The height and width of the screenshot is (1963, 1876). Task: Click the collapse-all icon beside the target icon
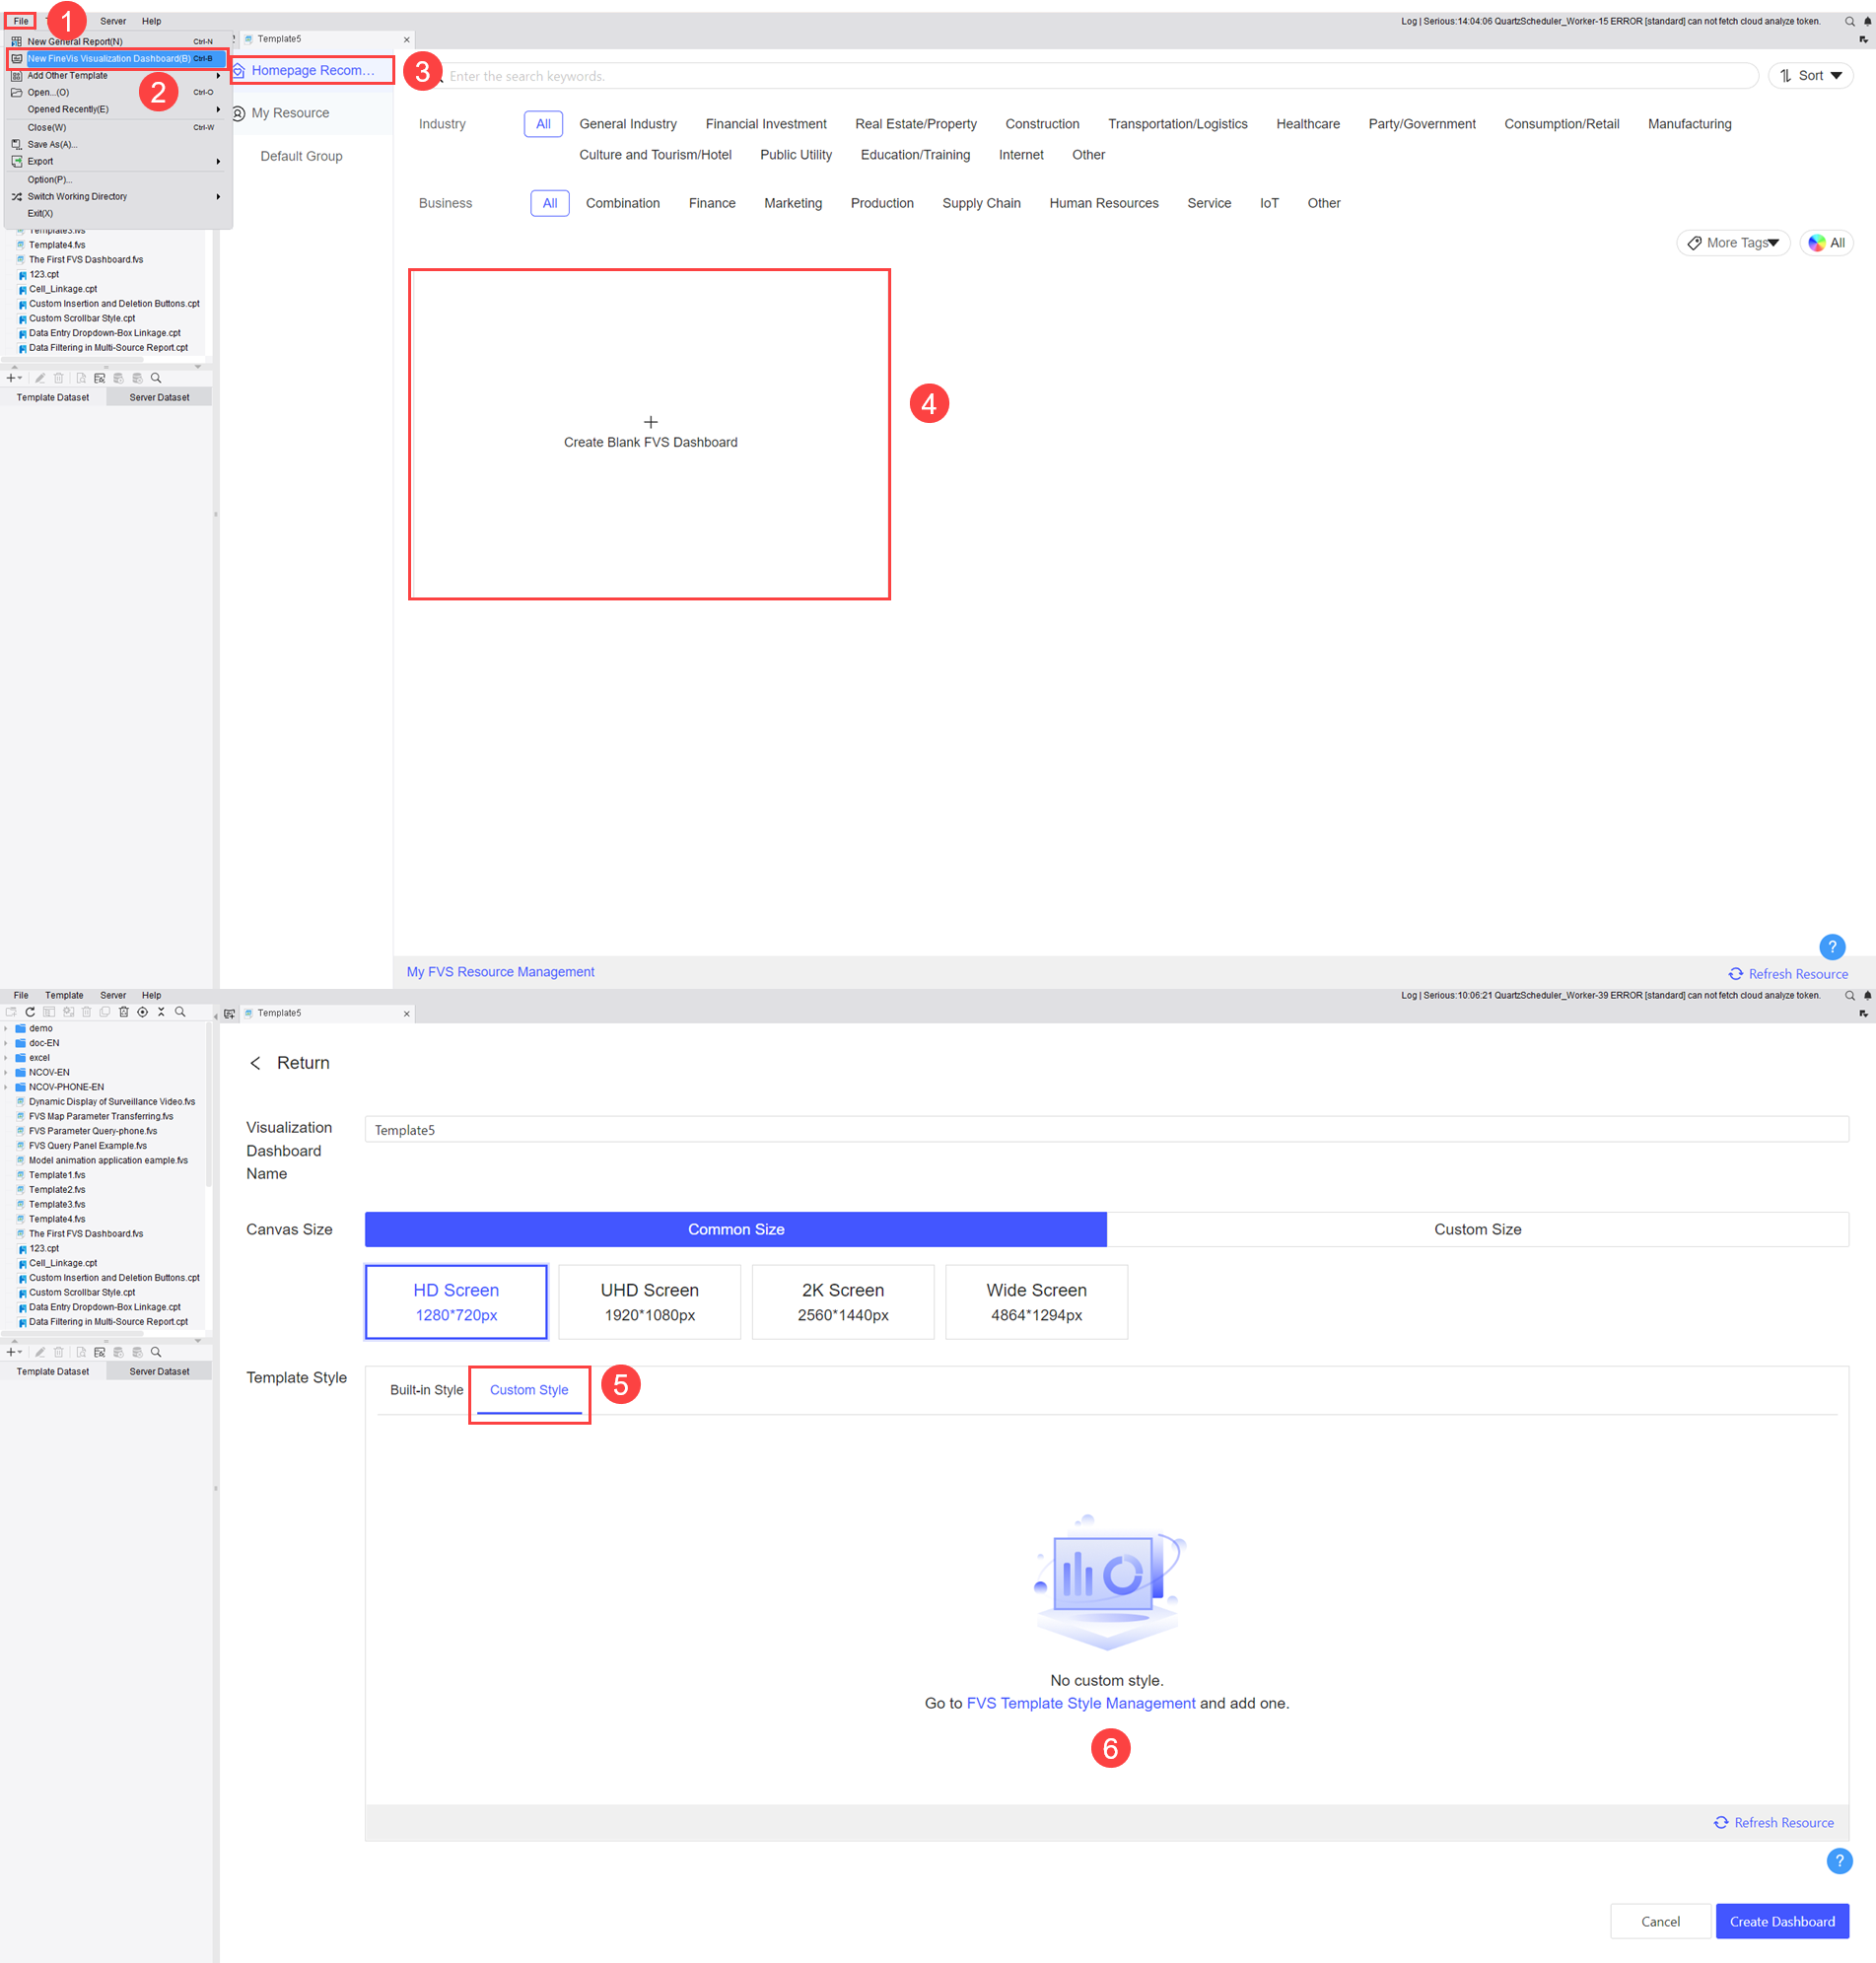point(161,1012)
